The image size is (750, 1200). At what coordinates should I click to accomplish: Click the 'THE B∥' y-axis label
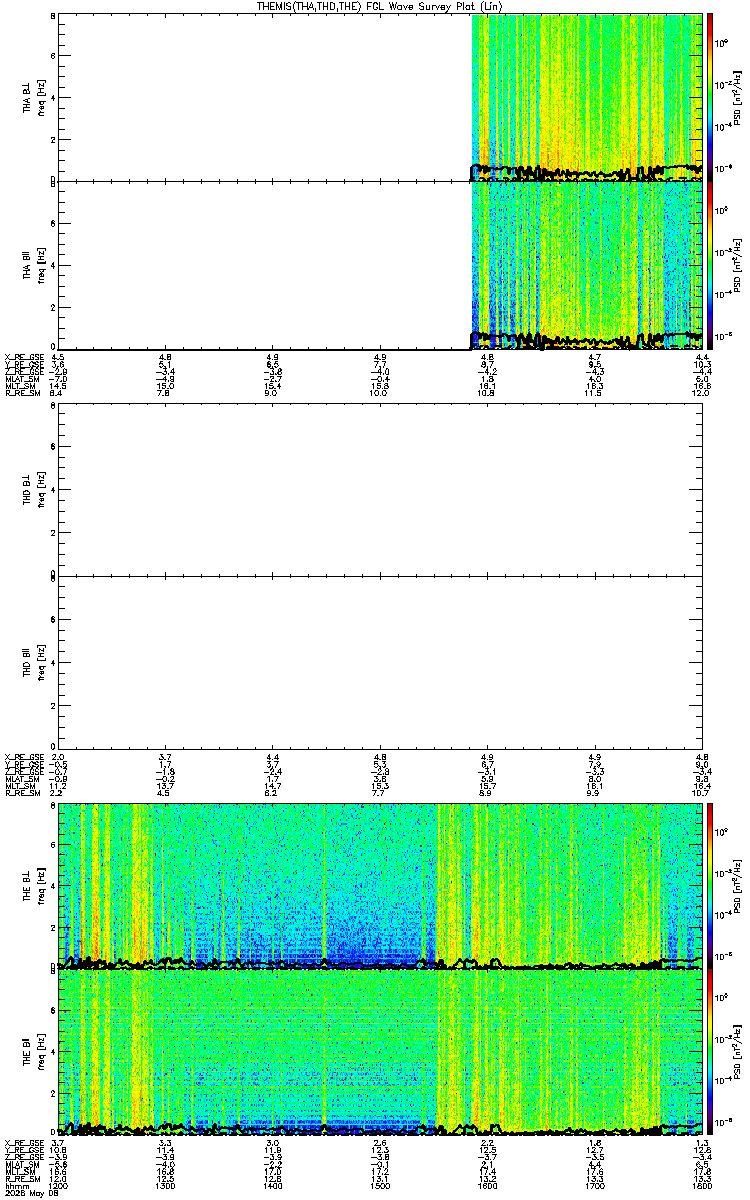tap(28, 1053)
